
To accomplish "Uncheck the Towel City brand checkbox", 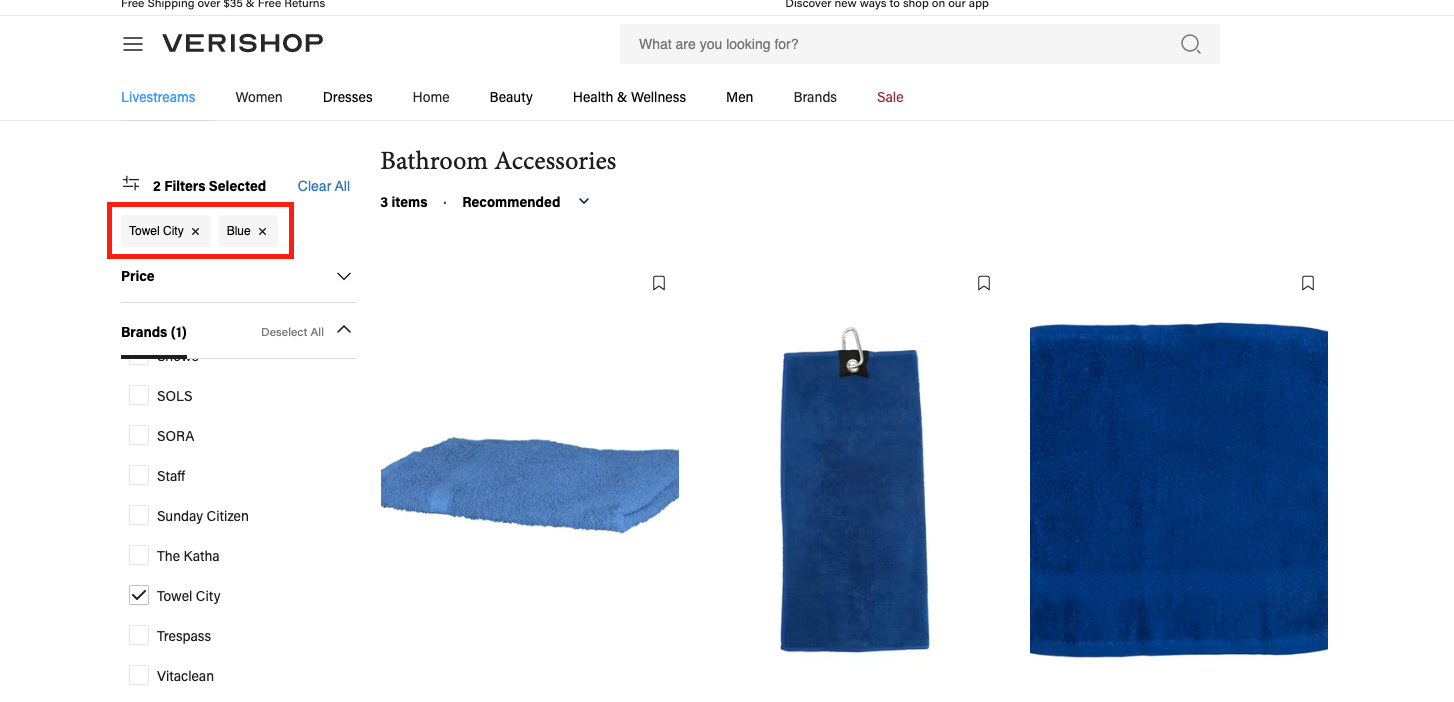I will (139, 595).
